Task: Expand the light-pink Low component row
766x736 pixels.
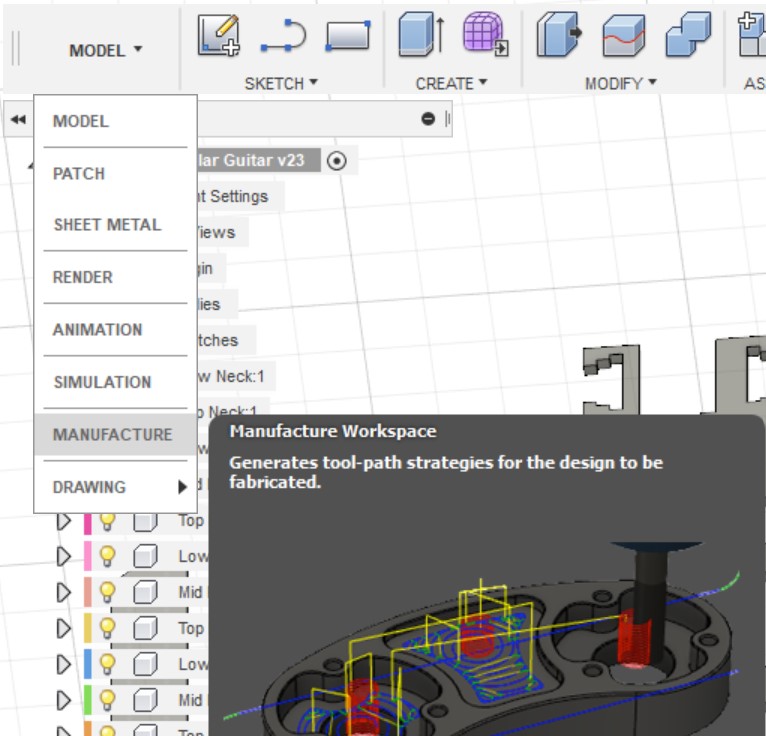Action: (x=64, y=556)
